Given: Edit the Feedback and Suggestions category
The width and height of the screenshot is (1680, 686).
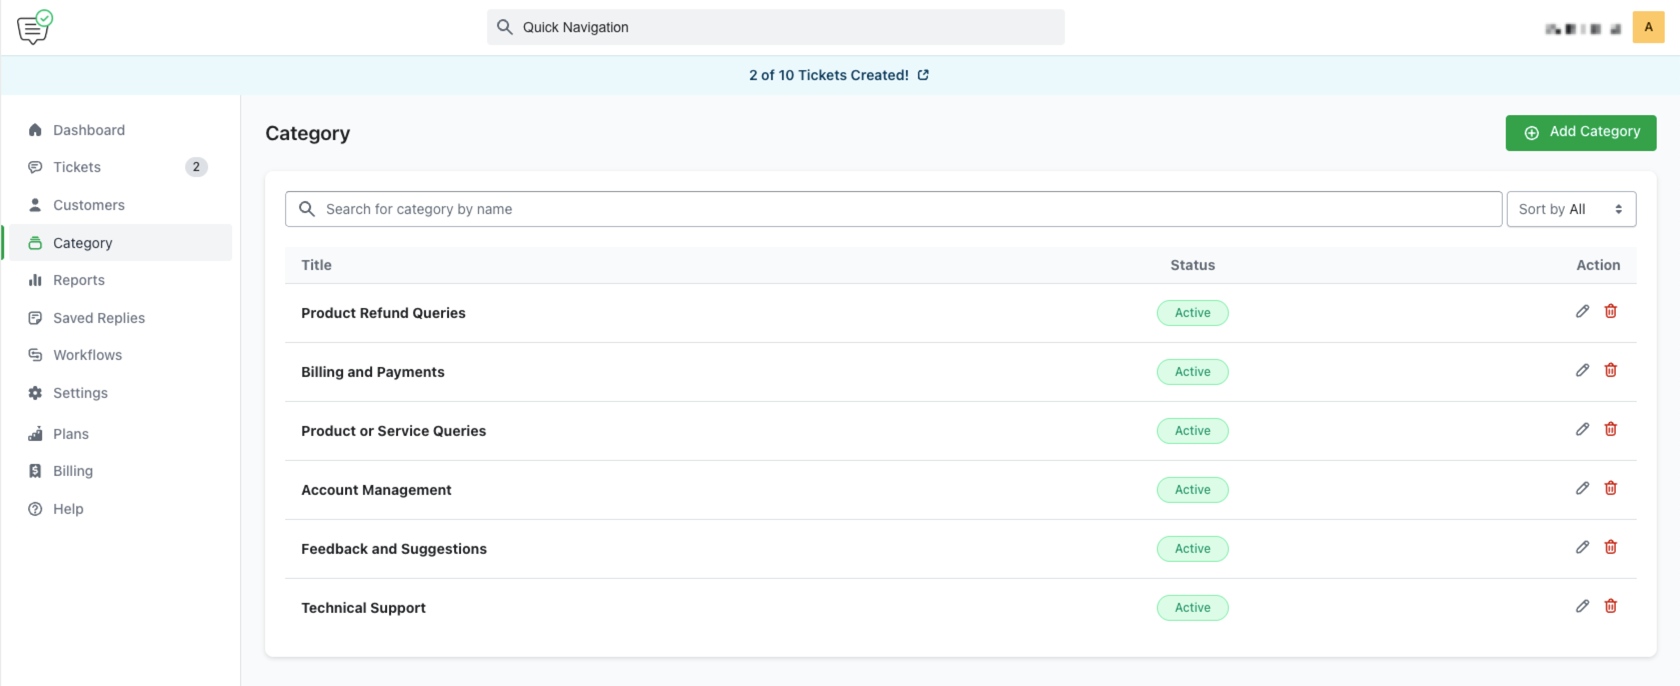Looking at the screenshot, I should coord(1582,547).
